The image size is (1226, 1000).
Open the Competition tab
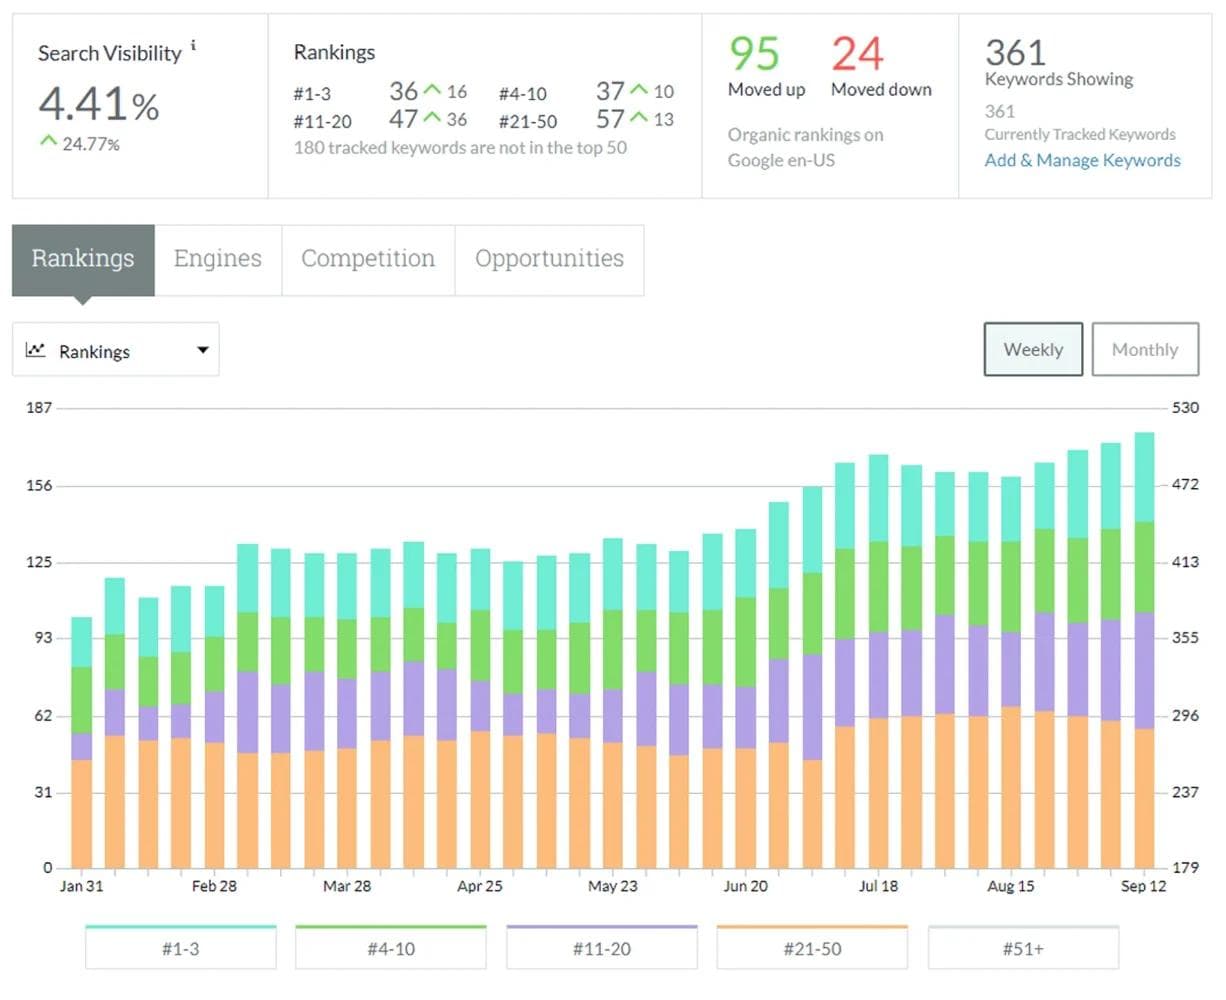[x=368, y=259]
